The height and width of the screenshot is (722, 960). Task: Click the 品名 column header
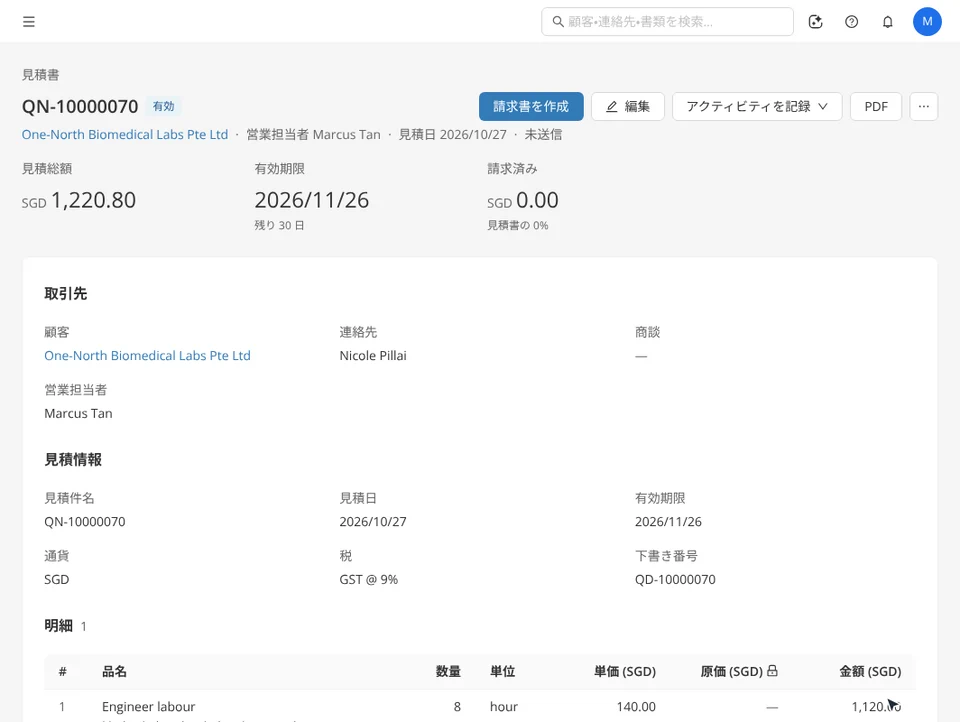click(114, 672)
